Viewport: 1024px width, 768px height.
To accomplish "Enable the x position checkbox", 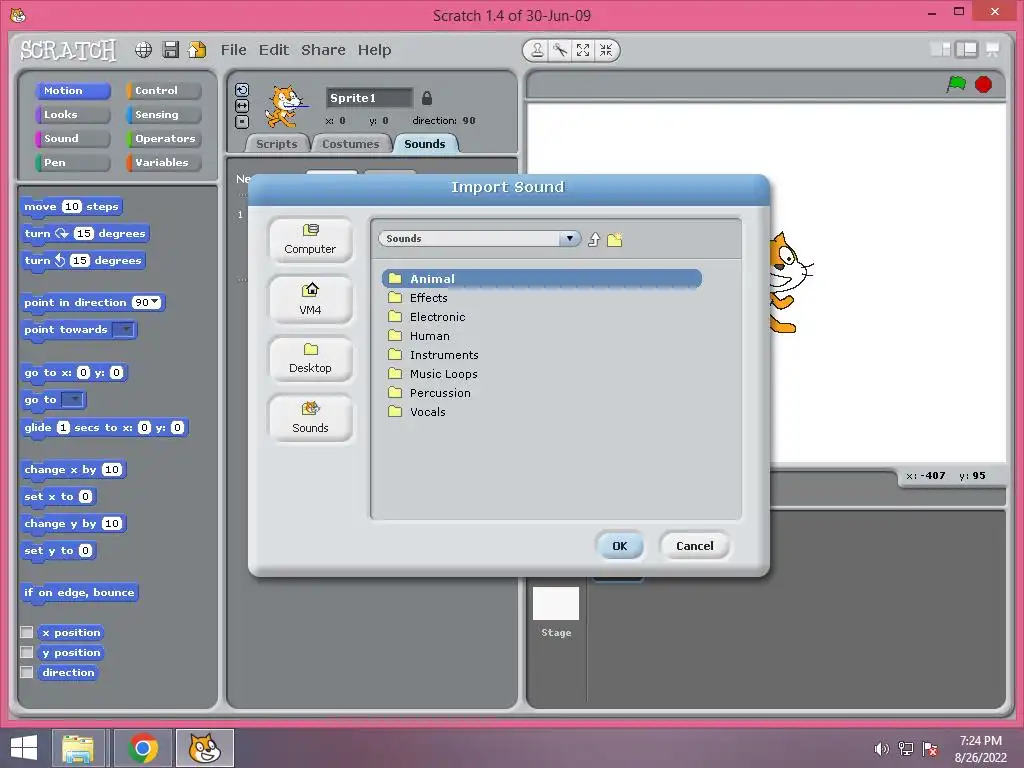I will (x=27, y=632).
